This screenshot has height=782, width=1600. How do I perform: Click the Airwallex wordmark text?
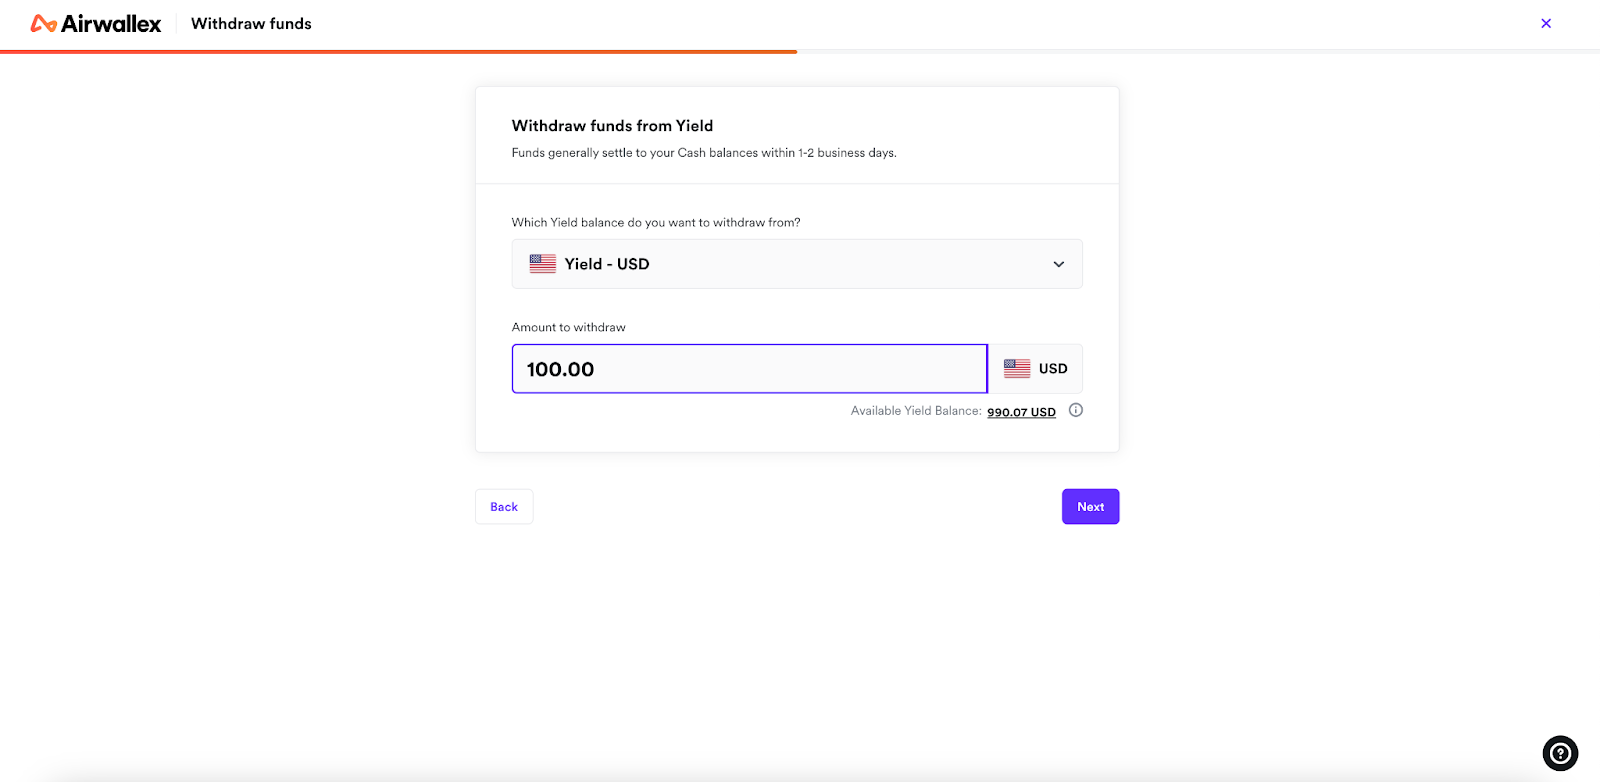[x=111, y=23]
